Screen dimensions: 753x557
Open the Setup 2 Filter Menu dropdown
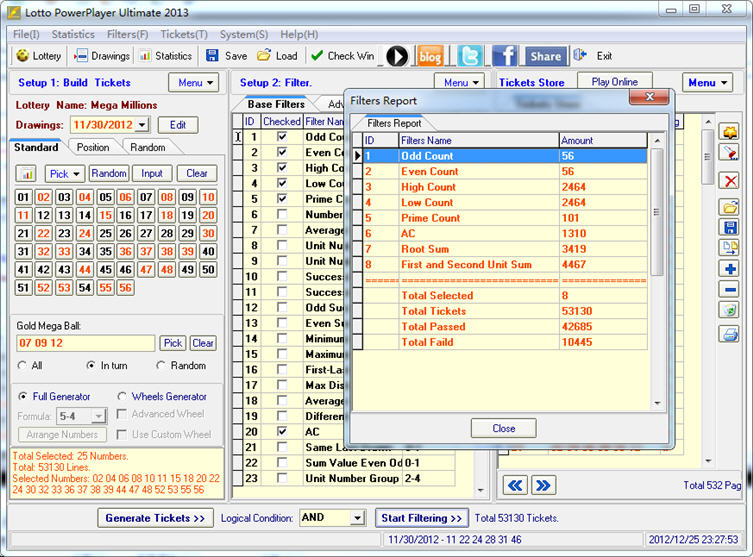coord(460,82)
